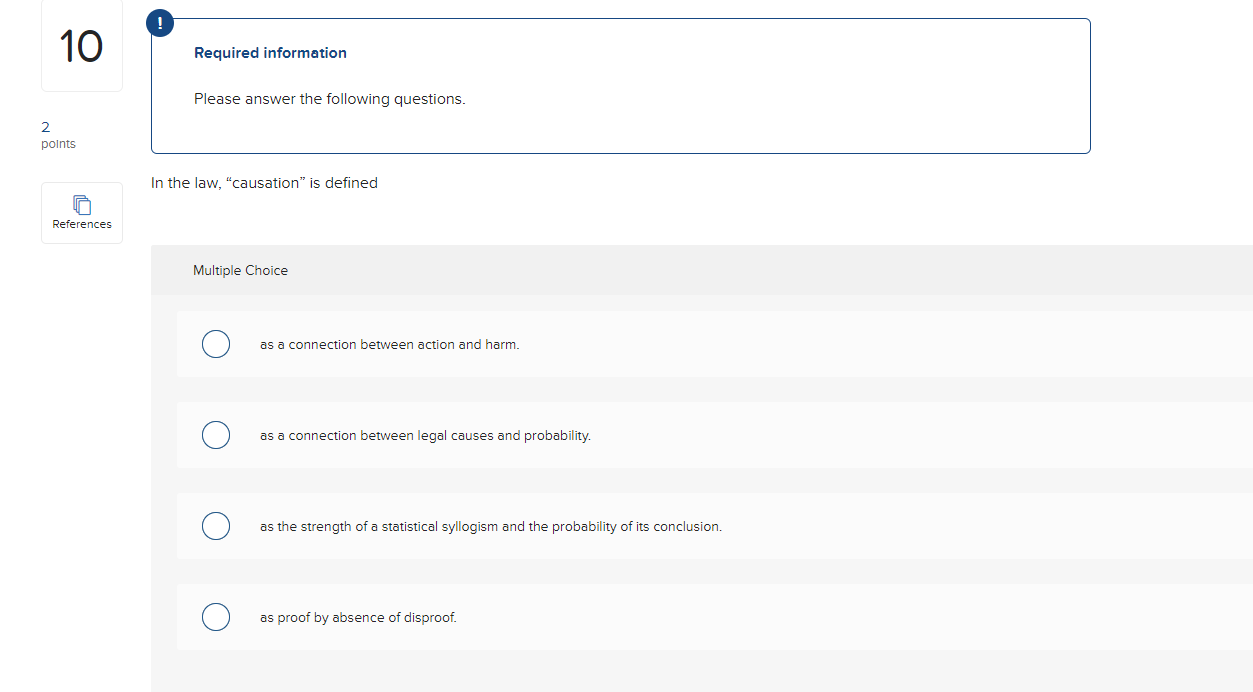Screen dimensions: 1253x692
Task: Click 'Please answer the following questions.' text
Action: (330, 99)
